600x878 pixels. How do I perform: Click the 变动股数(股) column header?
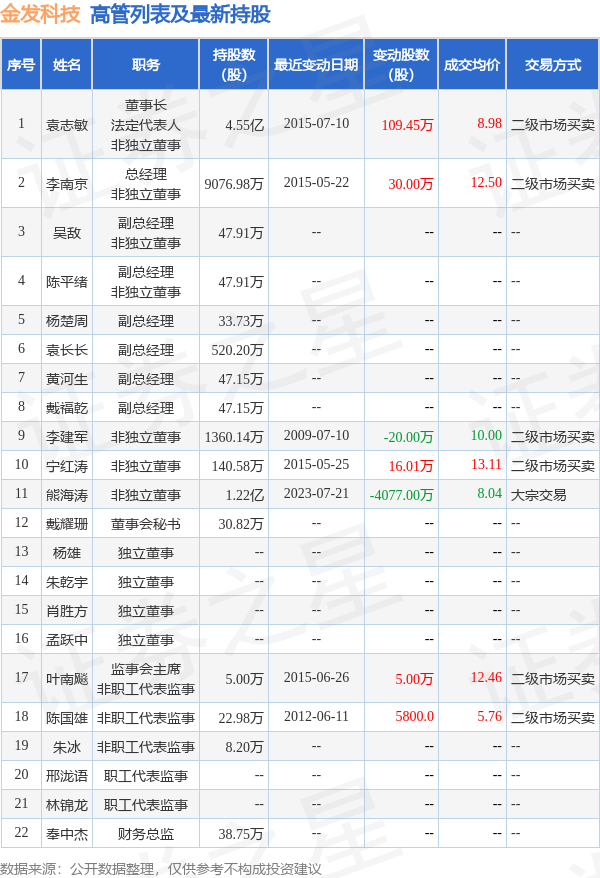pyautogui.click(x=401, y=65)
